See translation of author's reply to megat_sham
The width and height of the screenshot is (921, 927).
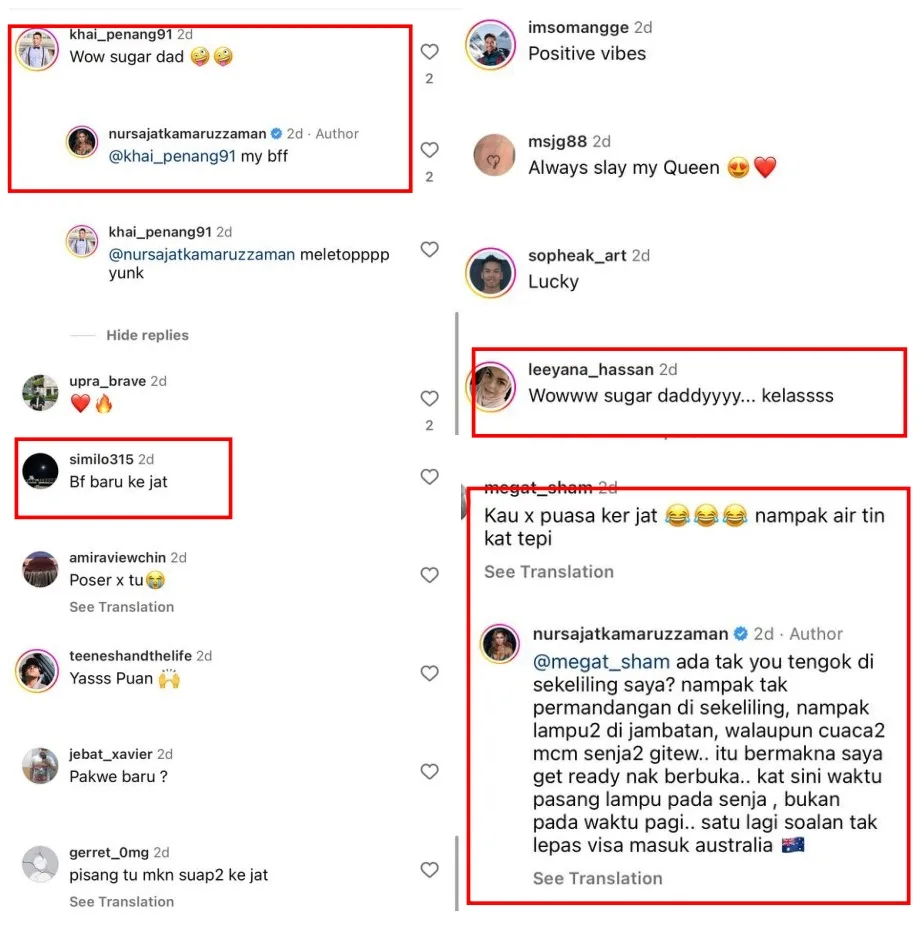pos(597,879)
